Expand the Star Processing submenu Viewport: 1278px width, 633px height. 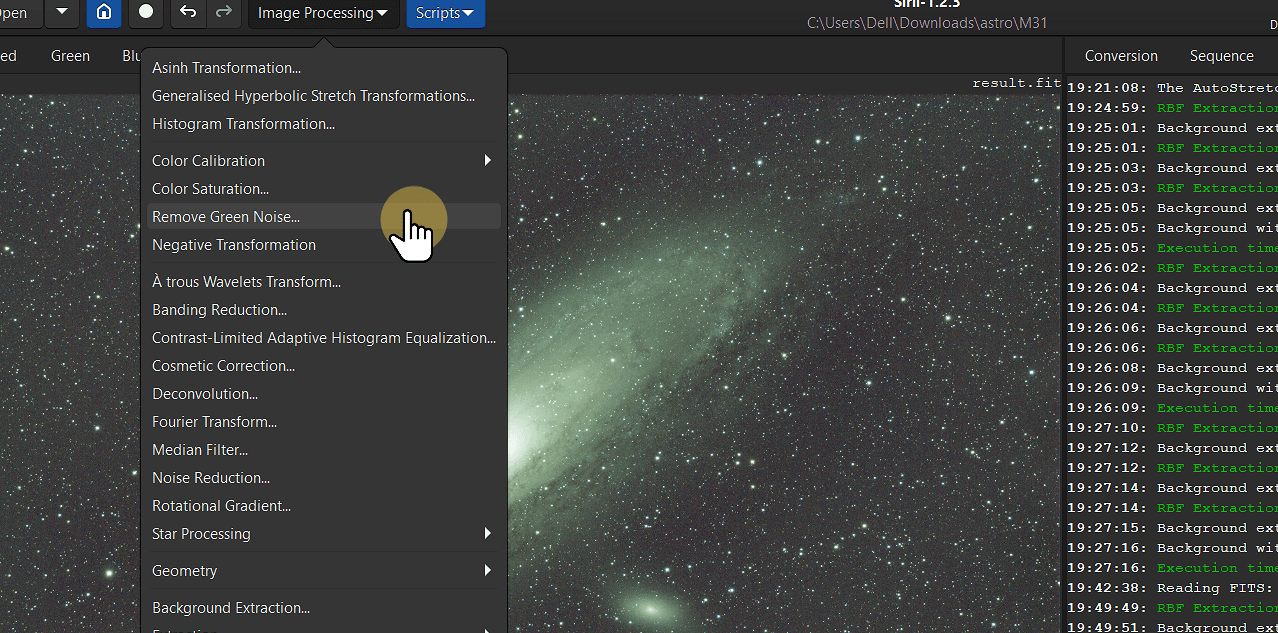pos(322,534)
